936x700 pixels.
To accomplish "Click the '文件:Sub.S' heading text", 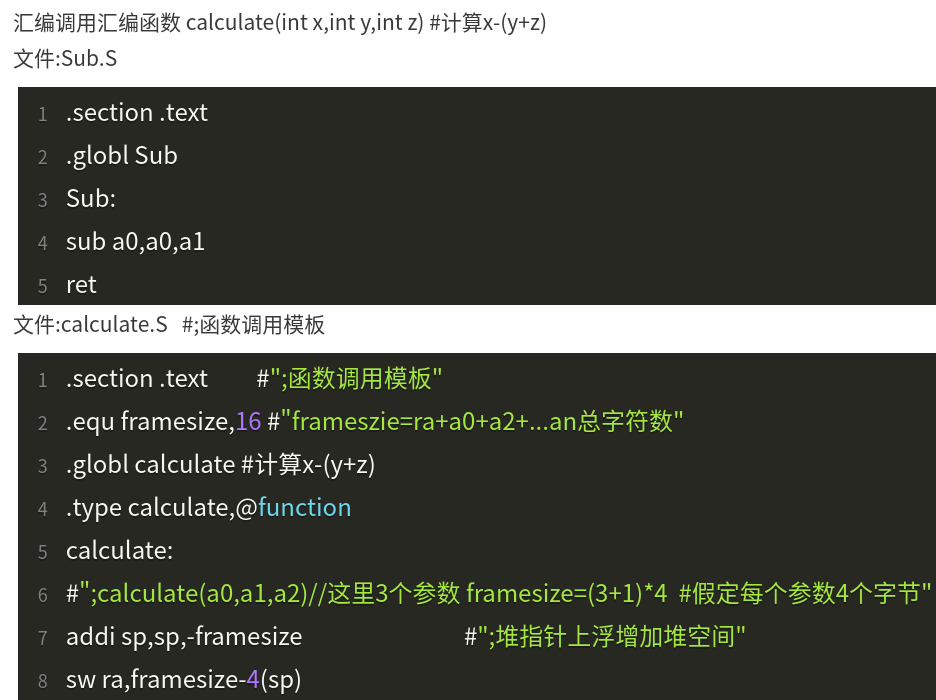I will 65,58.
